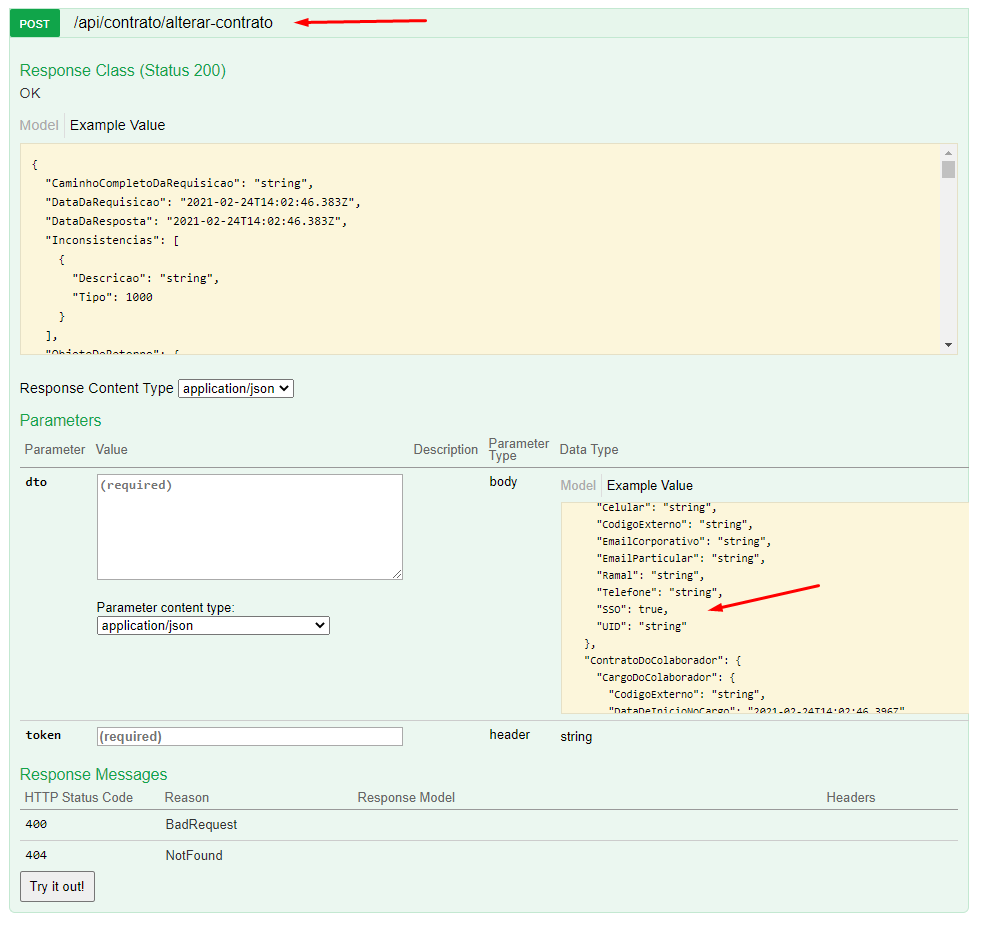Click the response example scrollbar thumb

click(x=948, y=169)
